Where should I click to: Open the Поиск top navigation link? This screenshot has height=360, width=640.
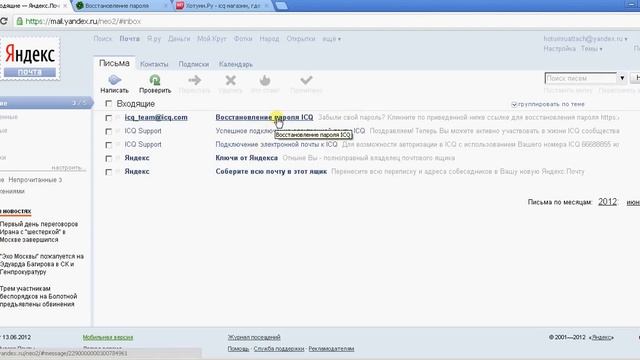(x=102, y=39)
